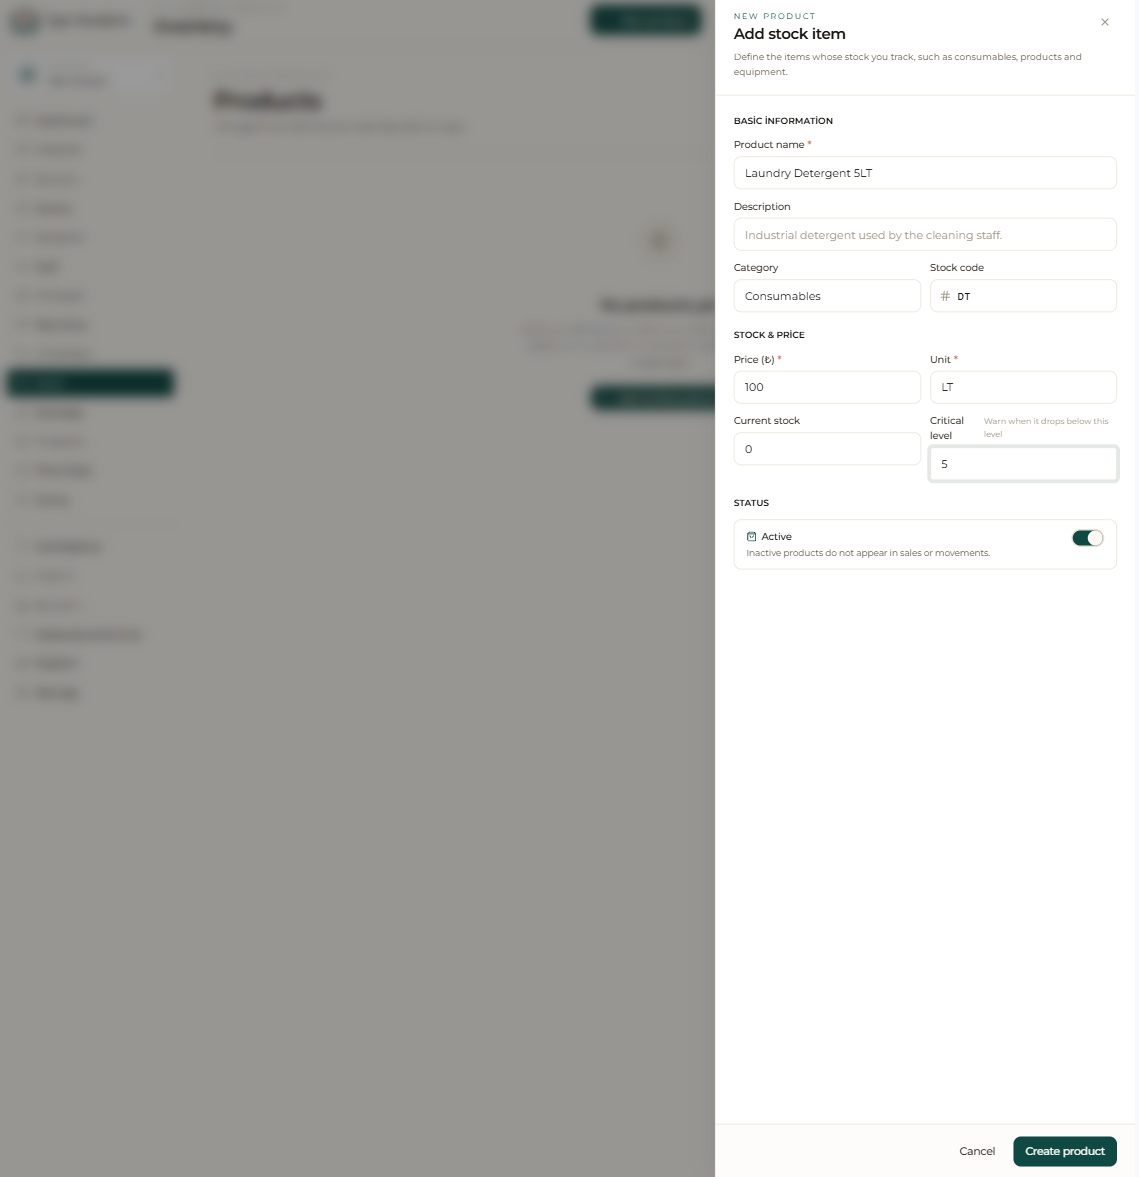Click the Create product button
Screen dimensions: 1139x1177
click(1065, 1151)
